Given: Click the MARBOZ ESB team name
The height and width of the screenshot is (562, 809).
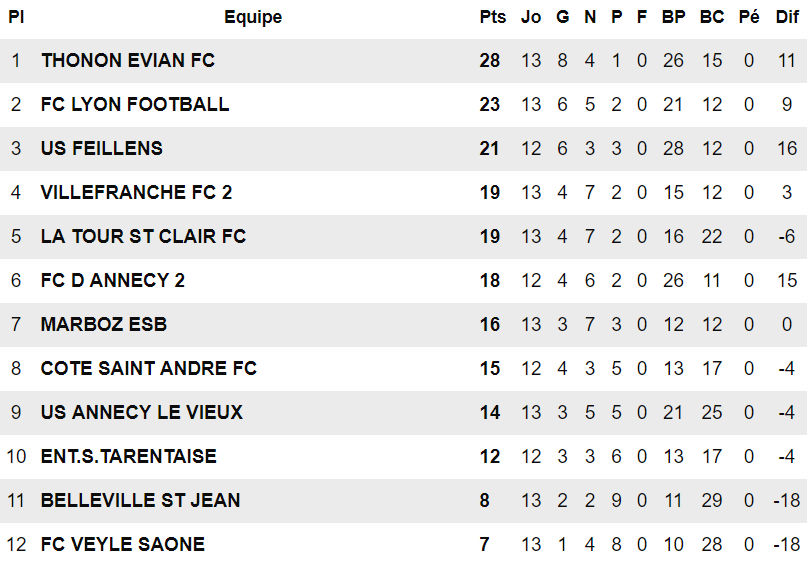Looking at the screenshot, I should [104, 324].
